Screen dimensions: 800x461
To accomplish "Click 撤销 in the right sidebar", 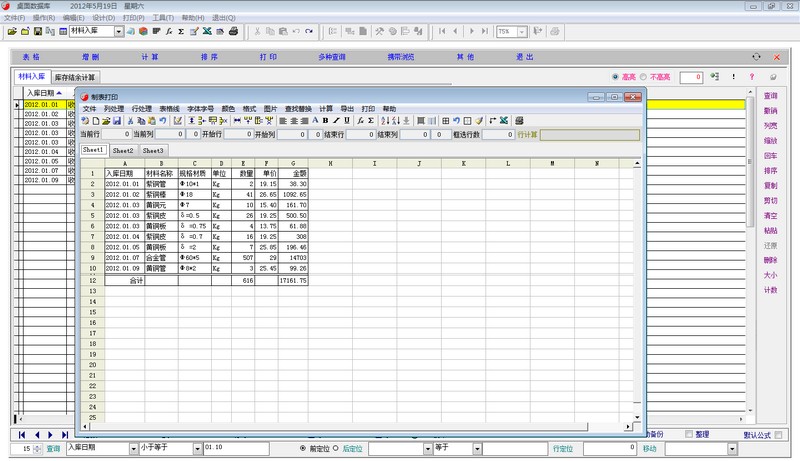I will coord(770,110).
